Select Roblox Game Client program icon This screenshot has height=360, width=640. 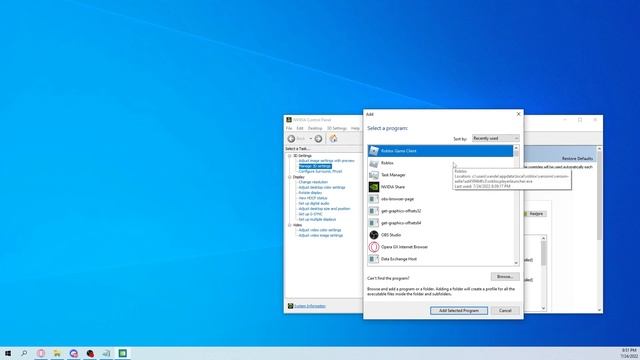pyautogui.click(x=373, y=151)
